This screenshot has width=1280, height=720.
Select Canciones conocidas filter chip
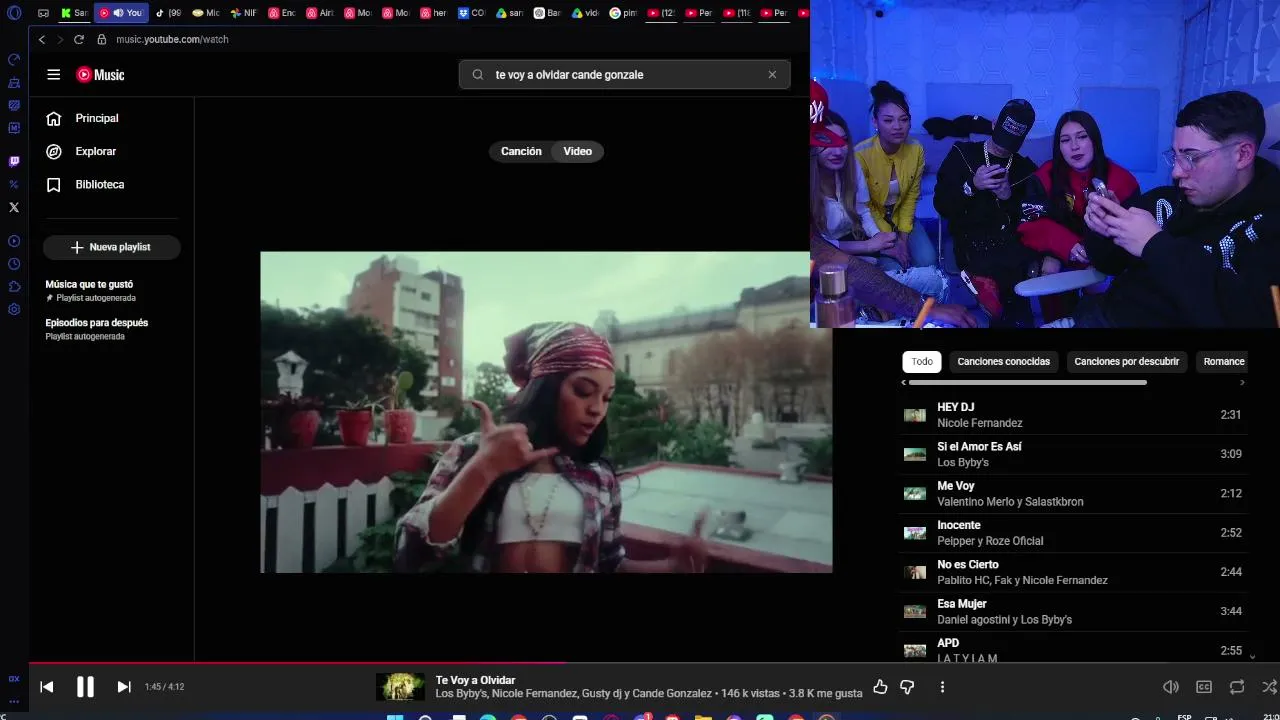click(1003, 362)
